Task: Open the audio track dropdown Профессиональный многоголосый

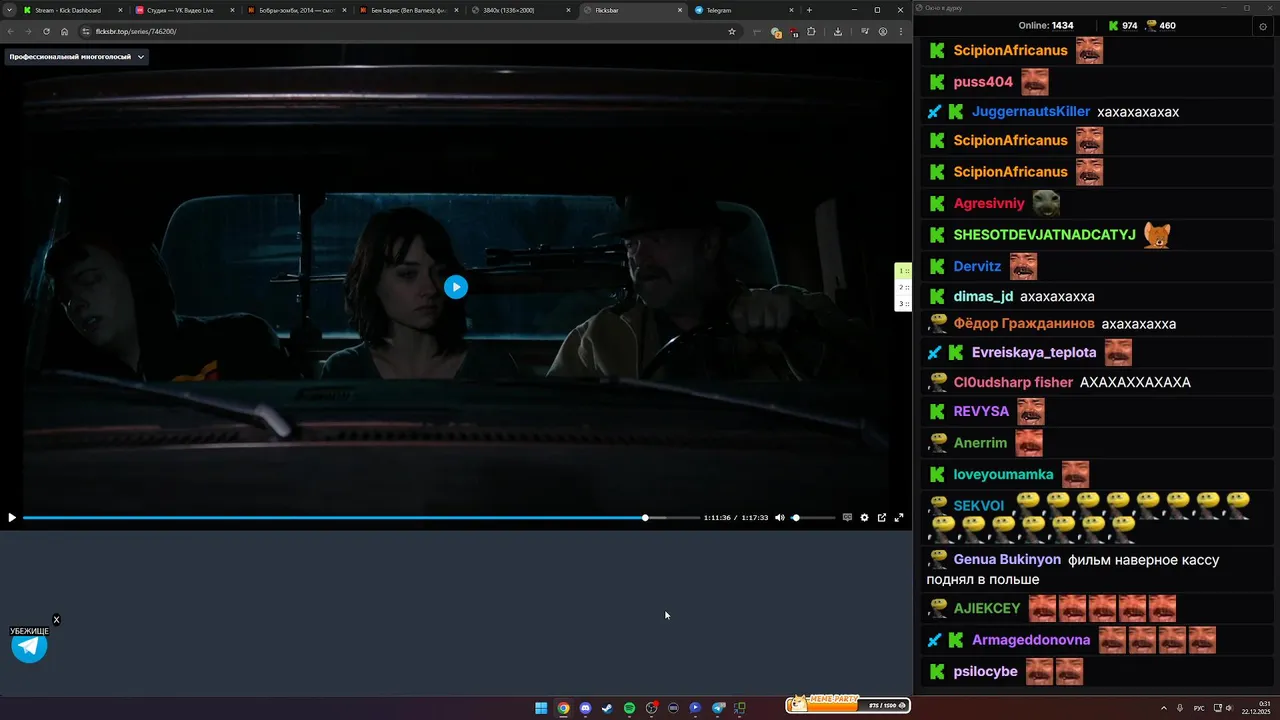Action: pos(77,57)
